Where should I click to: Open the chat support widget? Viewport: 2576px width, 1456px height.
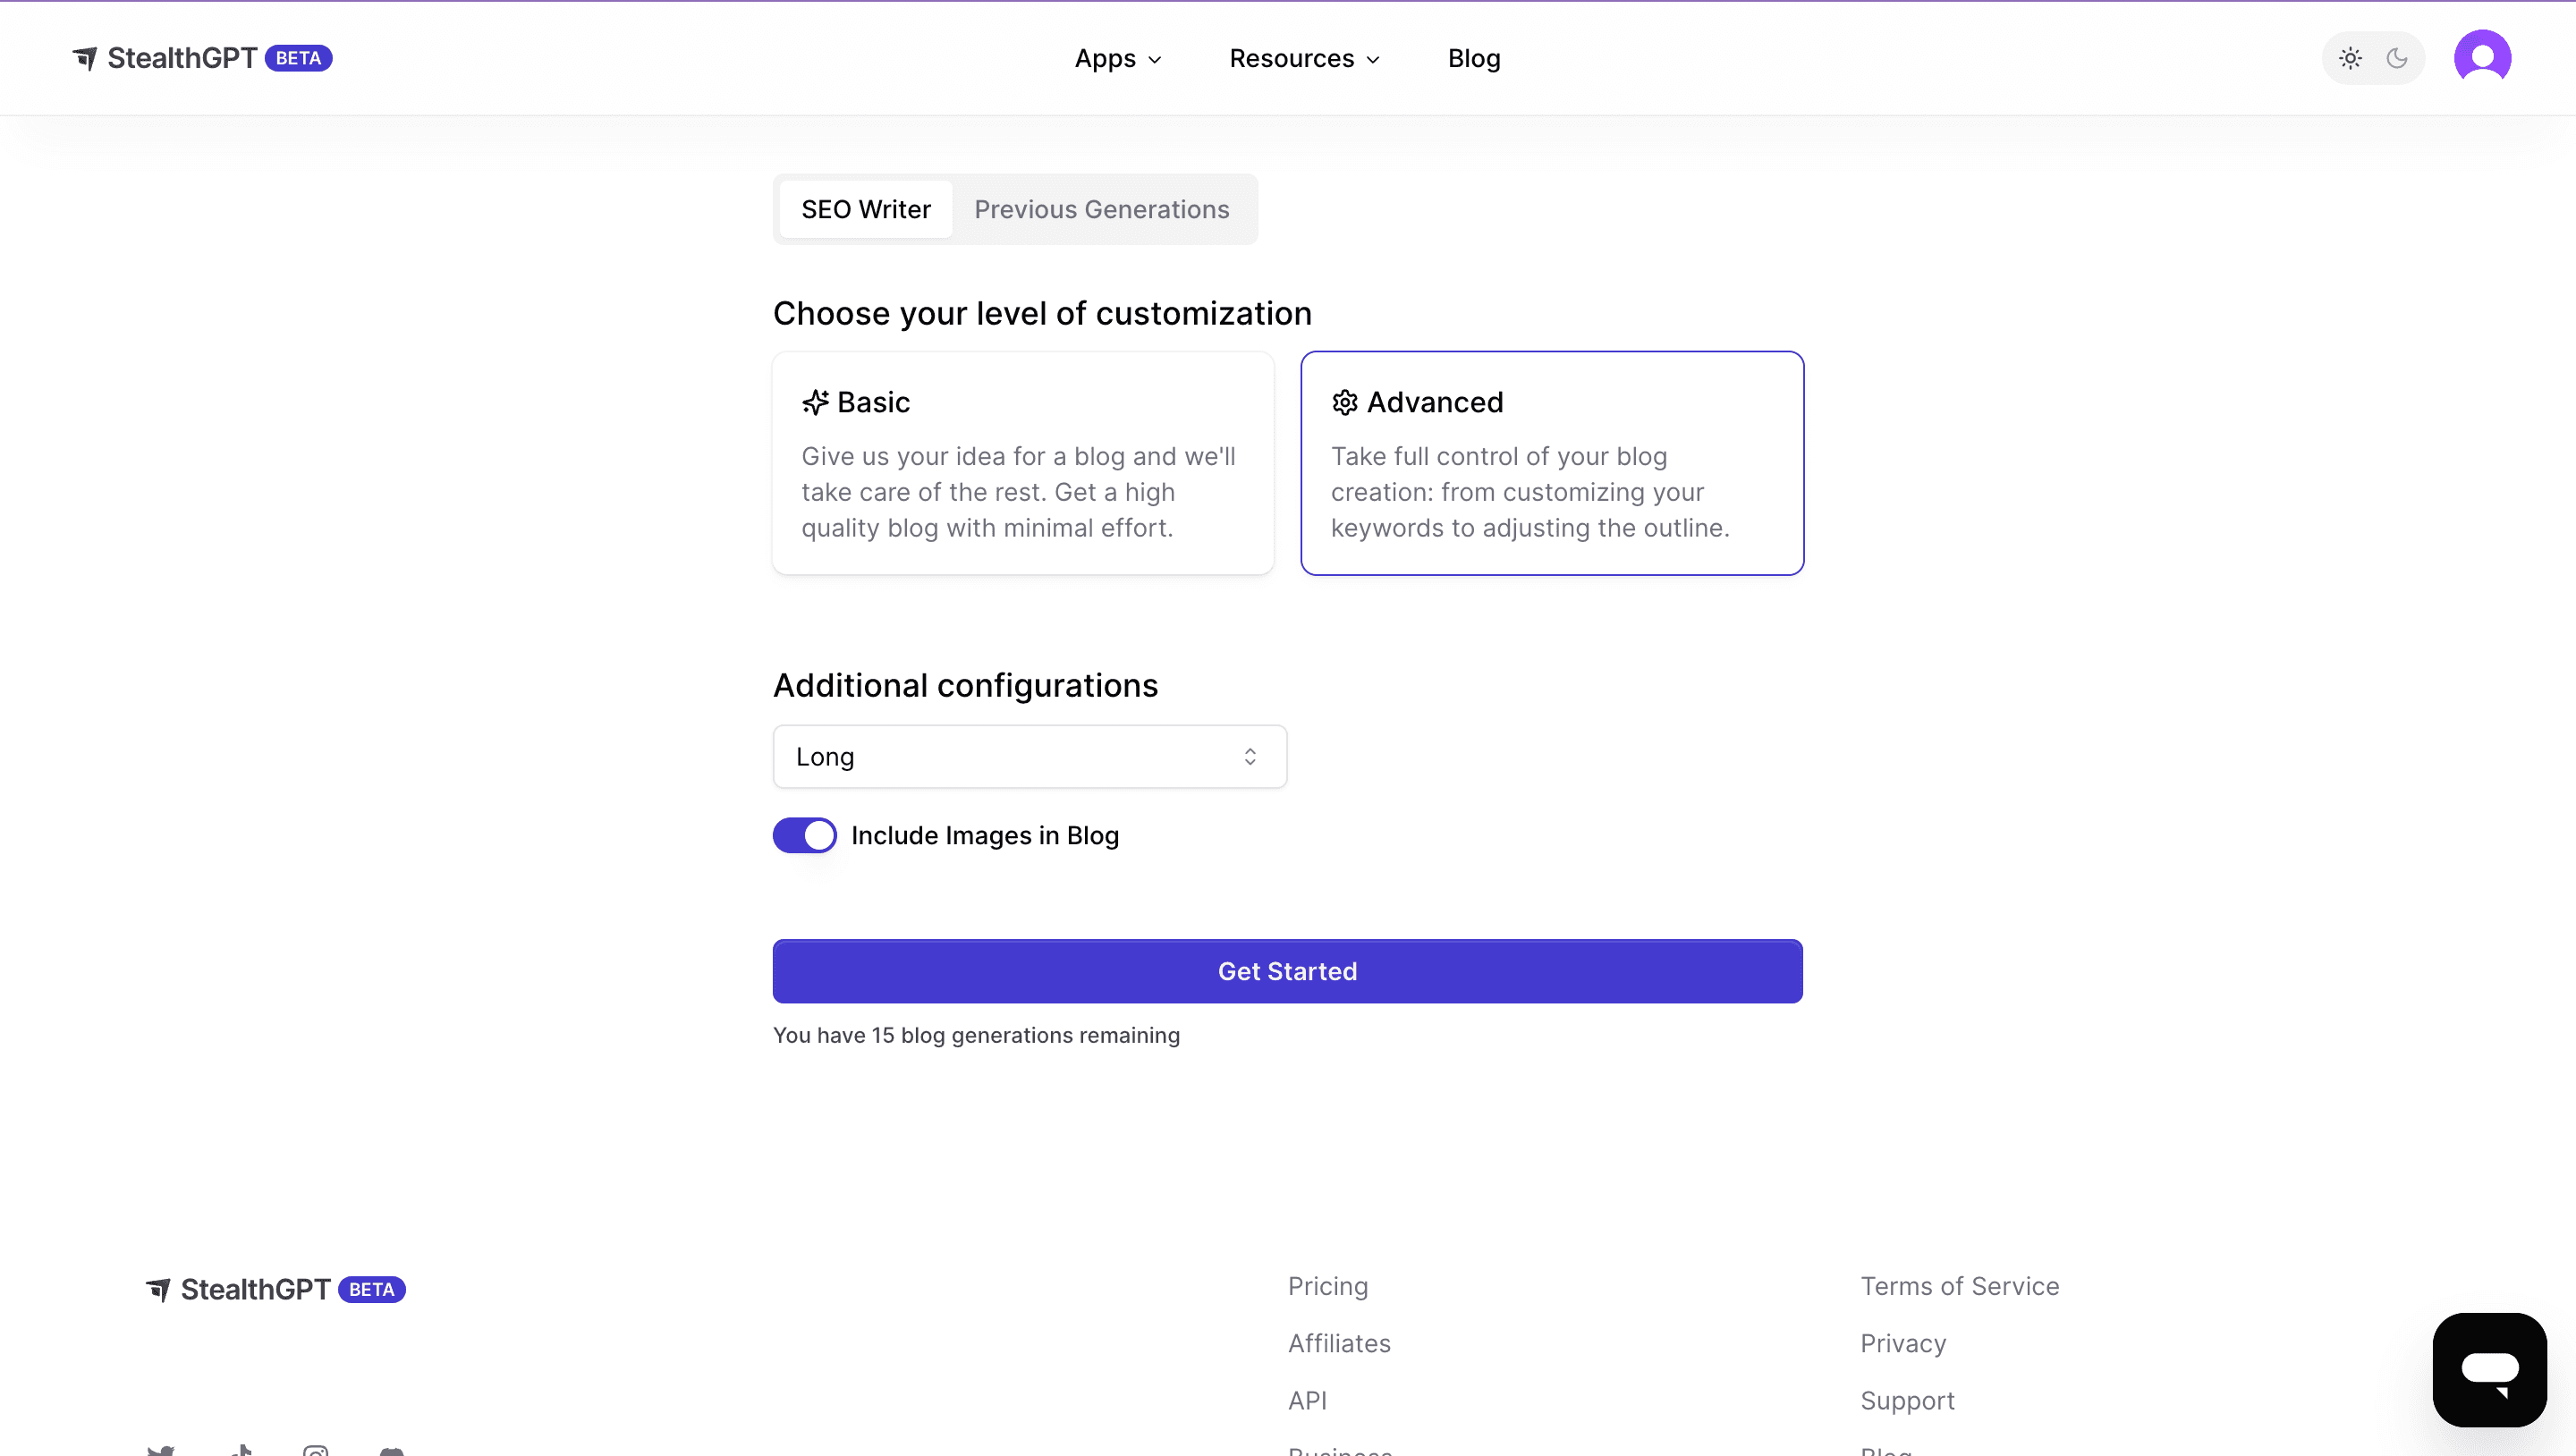tap(2489, 1369)
